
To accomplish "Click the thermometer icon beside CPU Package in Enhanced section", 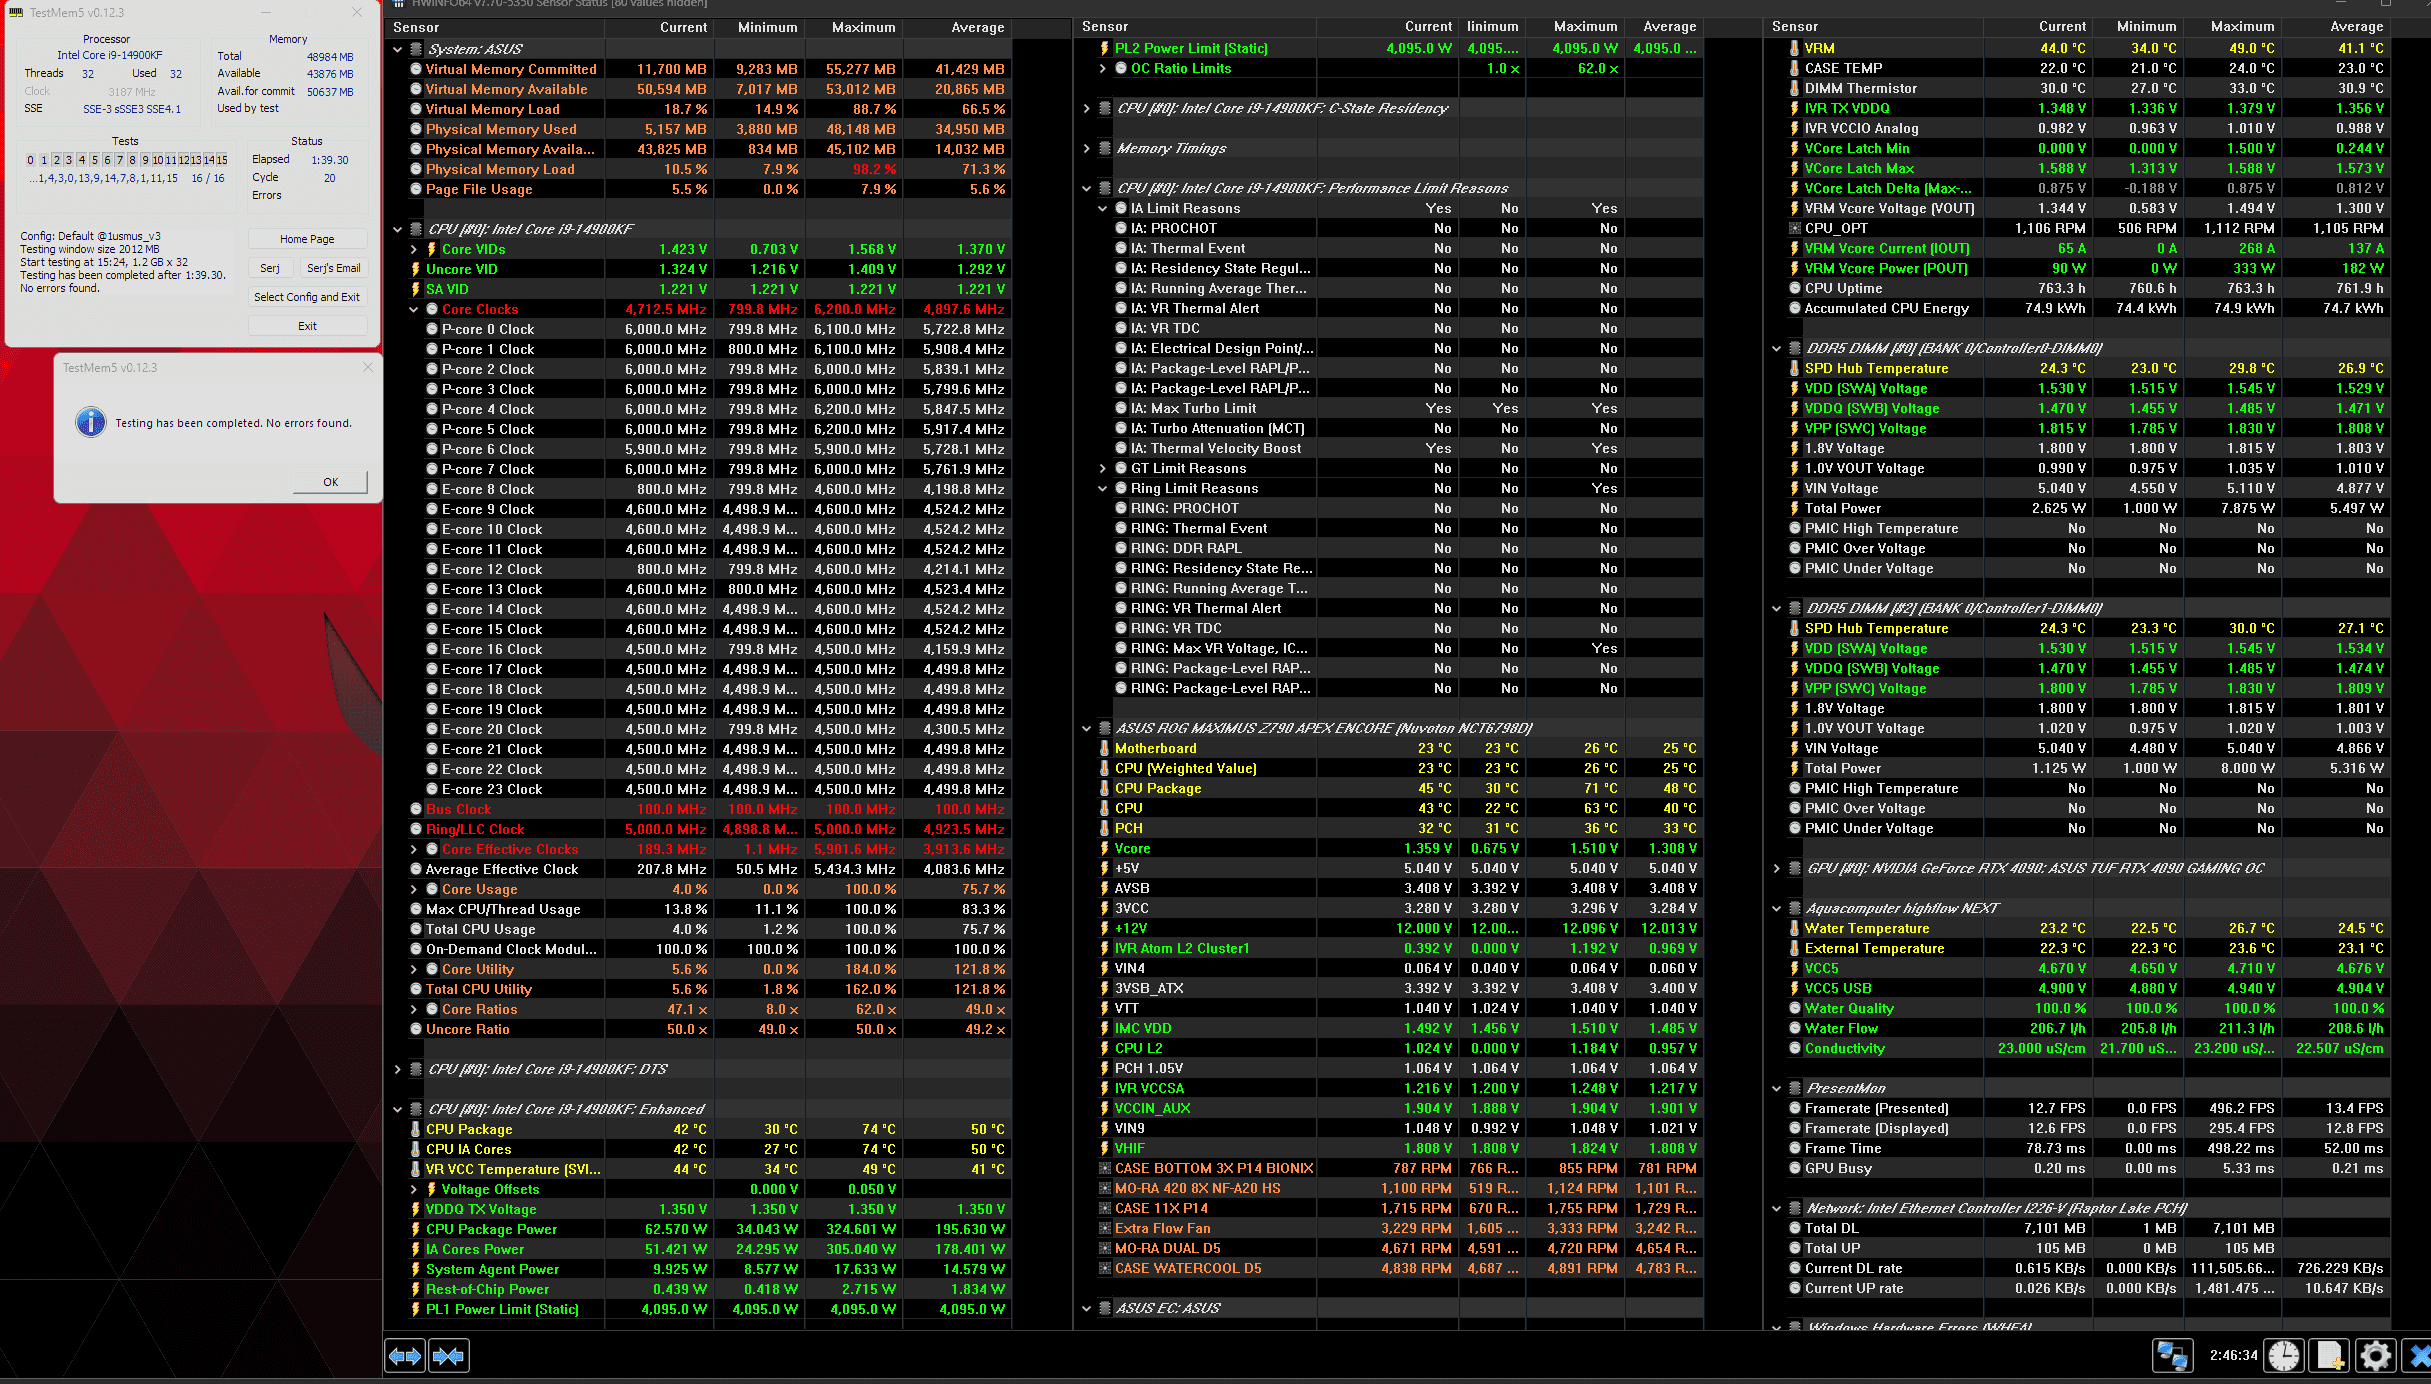I will point(416,1129).
